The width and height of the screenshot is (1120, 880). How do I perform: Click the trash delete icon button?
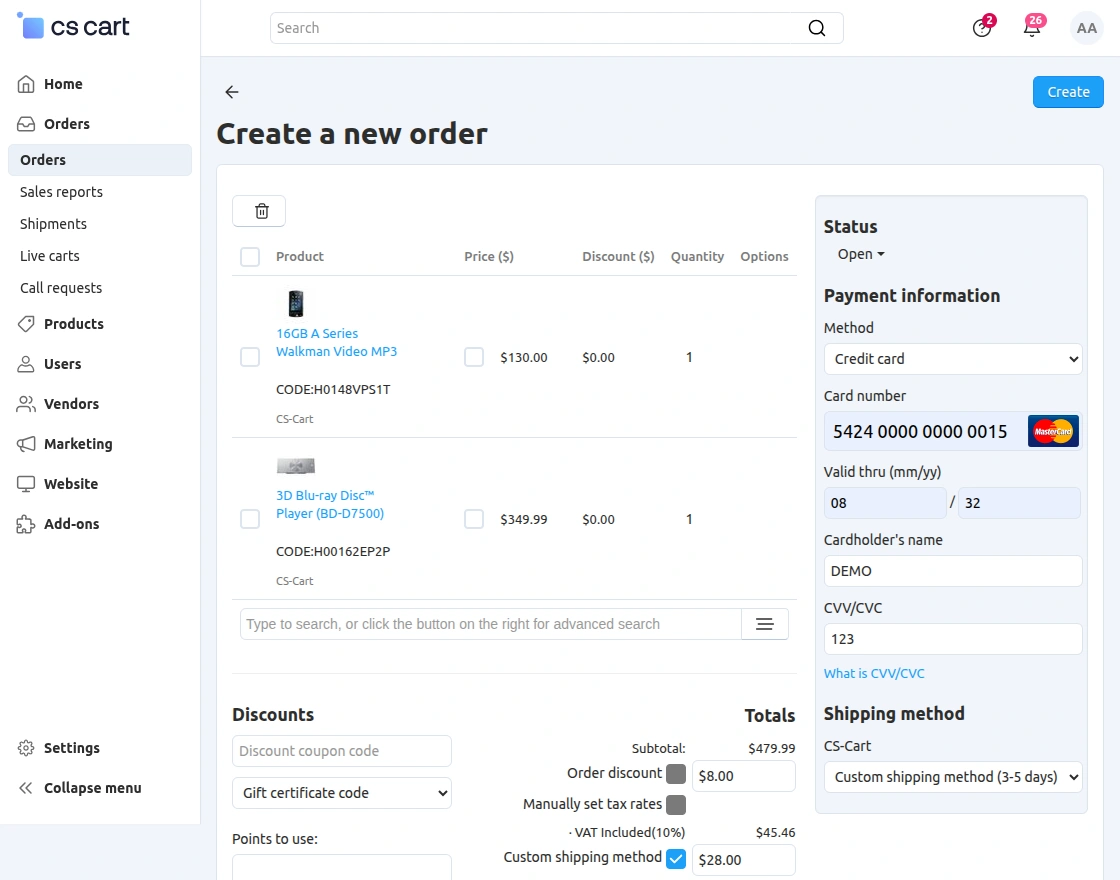point(259,211)
